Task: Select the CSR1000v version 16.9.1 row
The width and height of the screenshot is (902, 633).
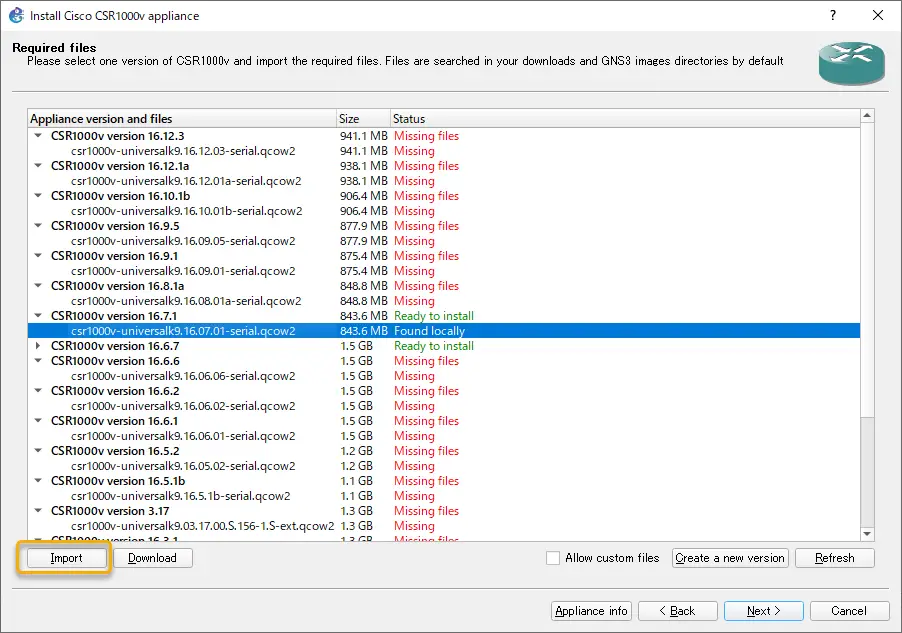Action: point(444,256)
